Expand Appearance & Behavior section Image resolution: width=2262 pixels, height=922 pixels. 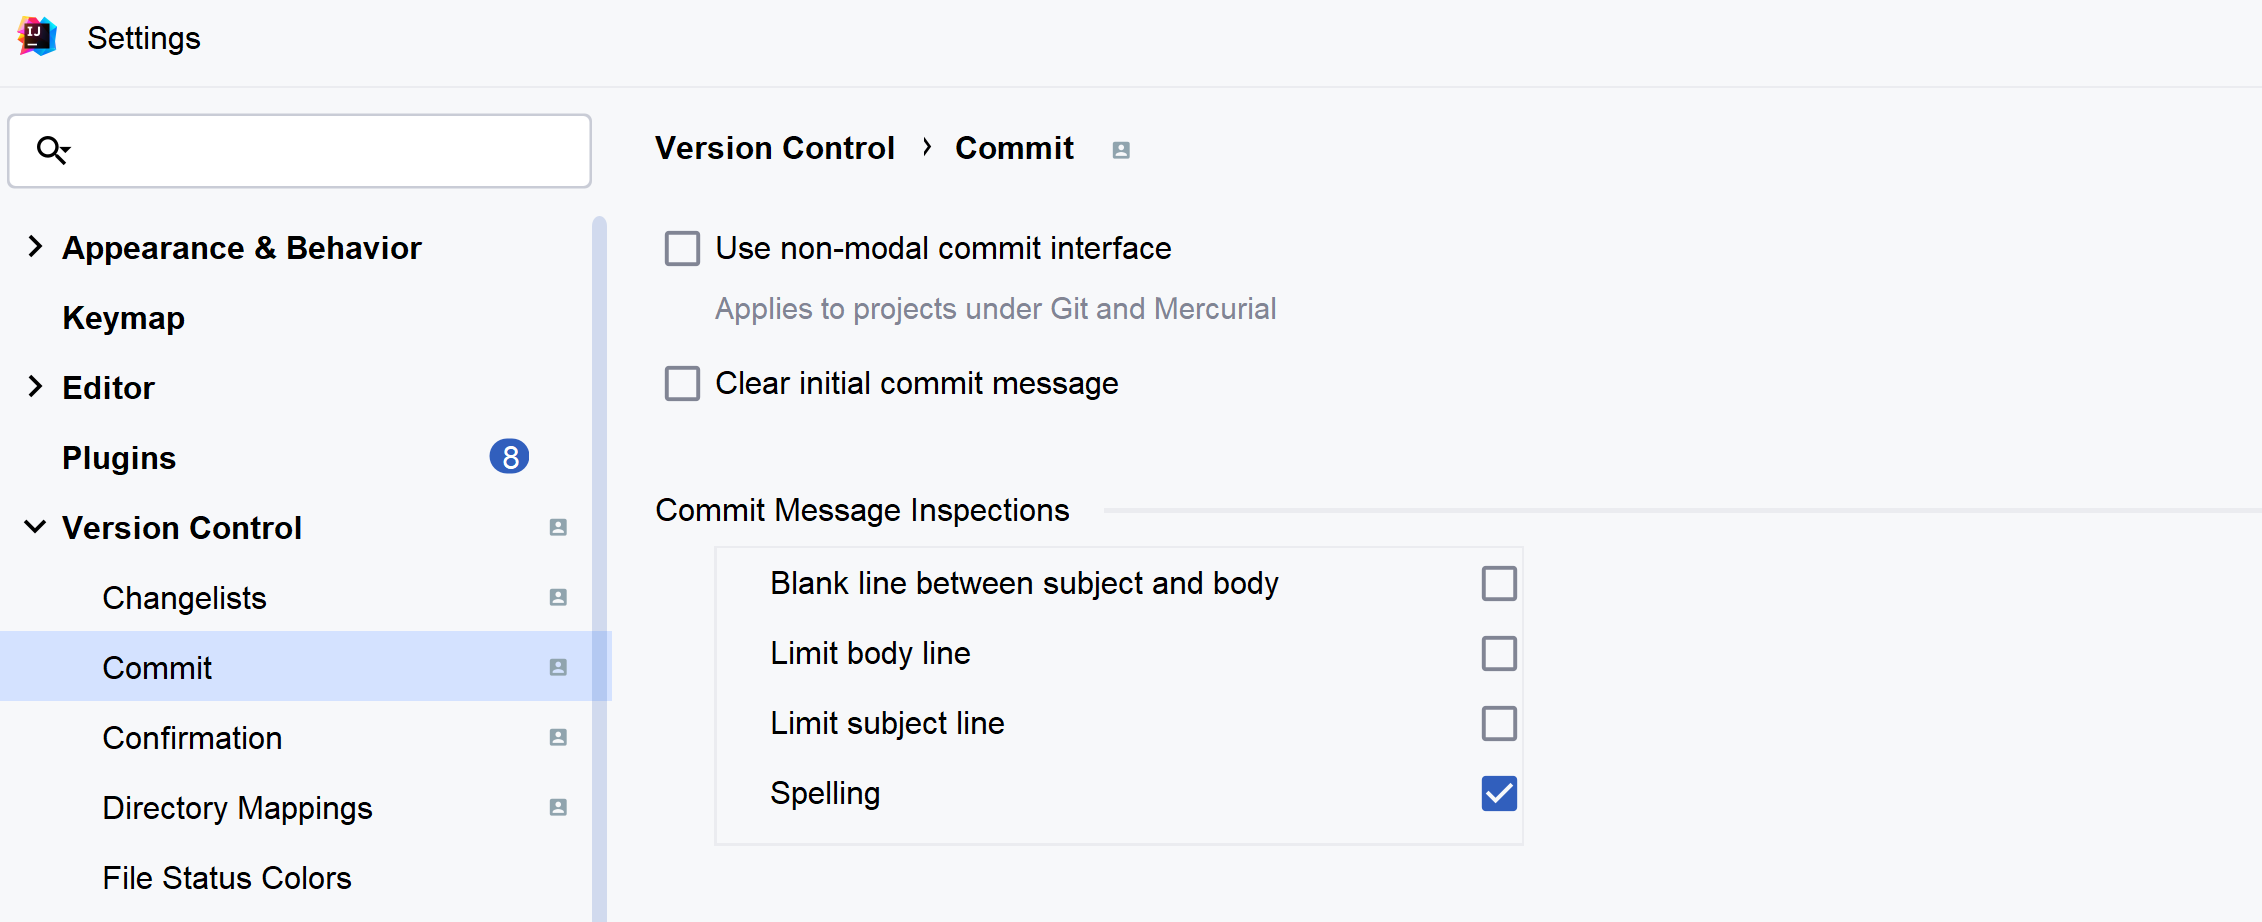(x=35, y=246)
